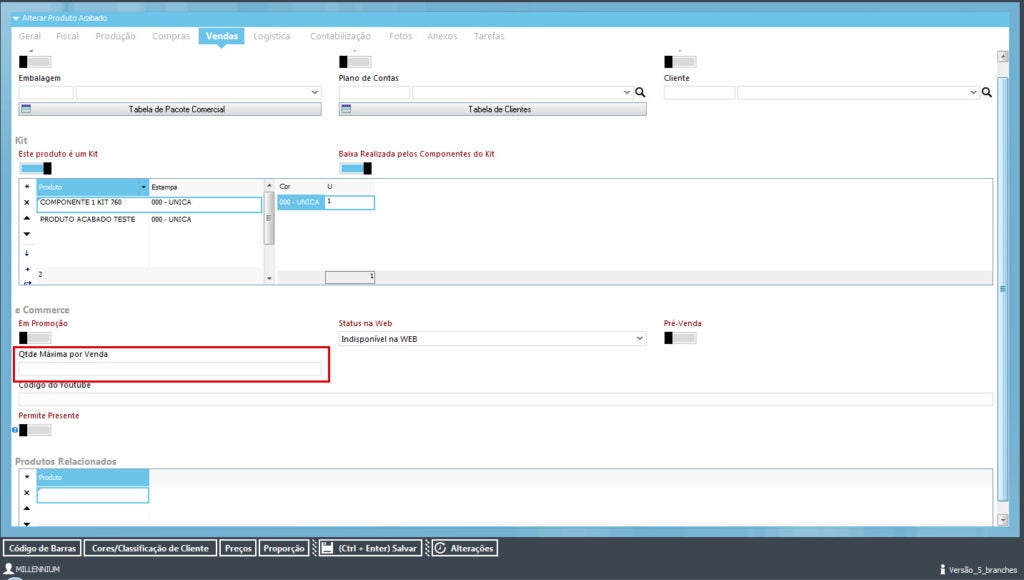Click the Plano de Contas search magnifier
The image size is (1024, 580).
640,92
